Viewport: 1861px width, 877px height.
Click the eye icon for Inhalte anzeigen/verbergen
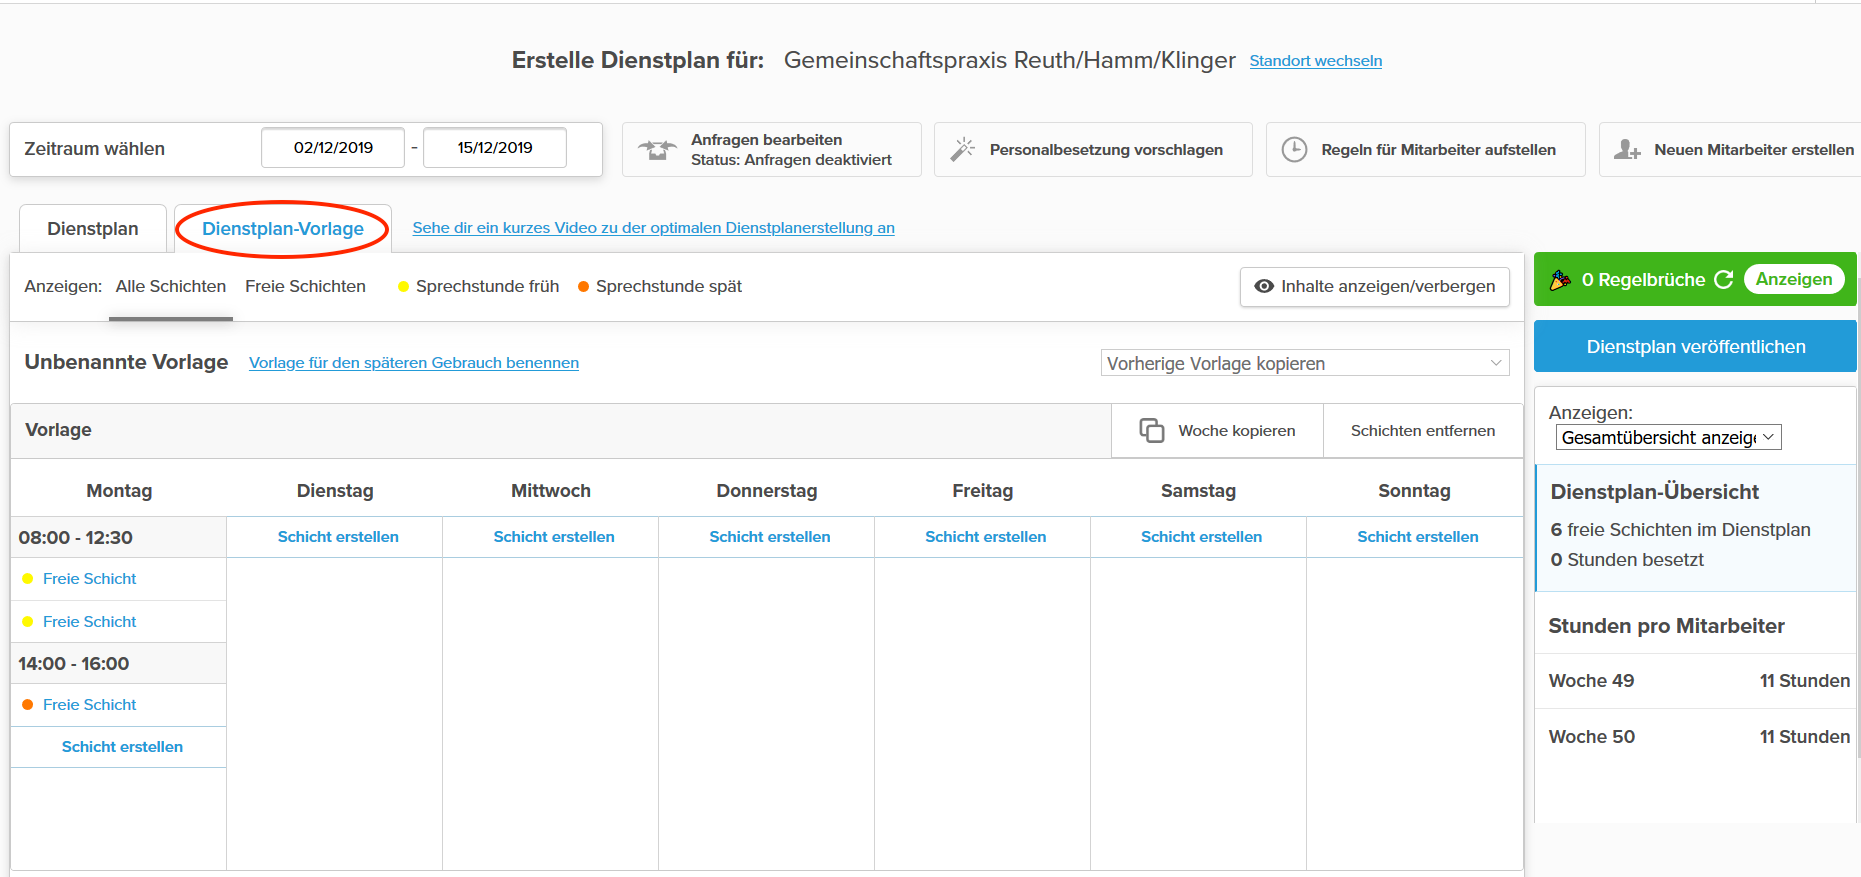[x=1264, y=287]
